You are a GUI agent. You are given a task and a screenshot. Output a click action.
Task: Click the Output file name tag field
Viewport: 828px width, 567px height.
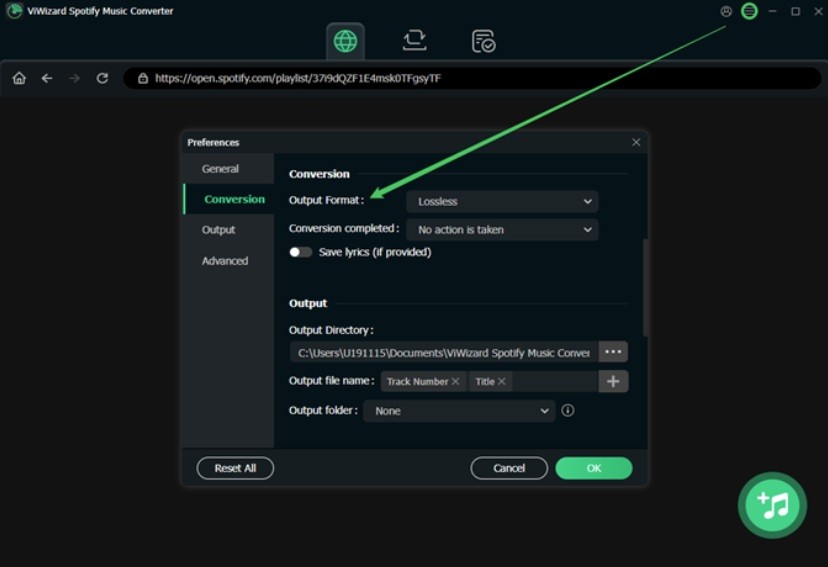490,381
